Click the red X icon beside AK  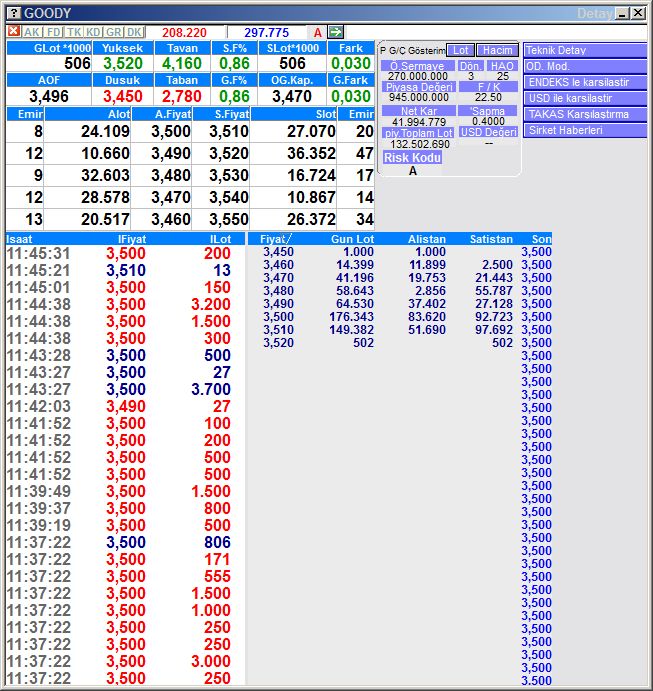[14, 32]
